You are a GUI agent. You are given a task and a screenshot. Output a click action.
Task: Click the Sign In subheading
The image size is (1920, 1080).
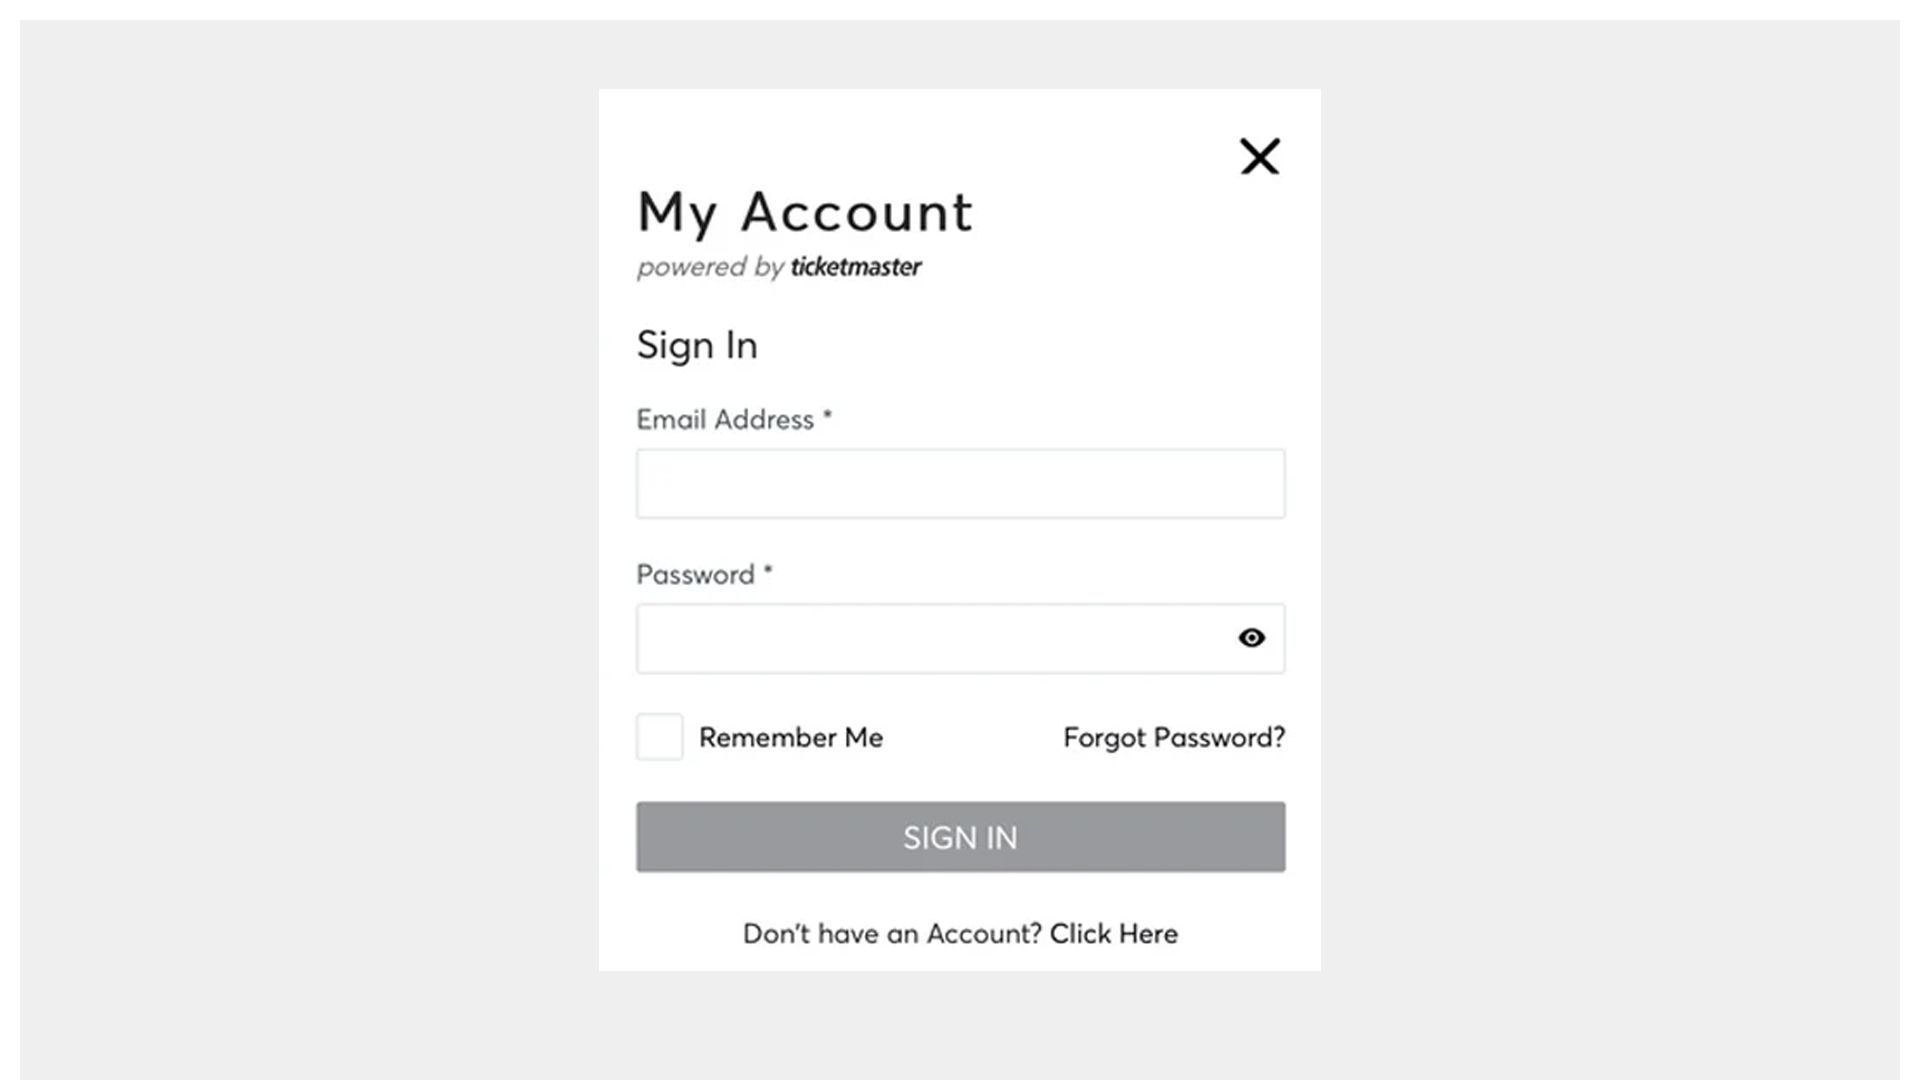tap(697, 346)
